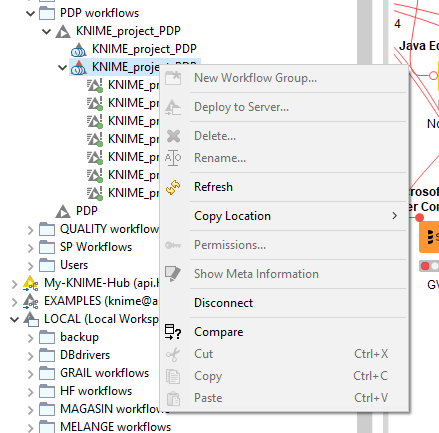The height and width of the screenshot is (433, 439).
Task: Click the Deploy to Server icon
Action: 173,107
